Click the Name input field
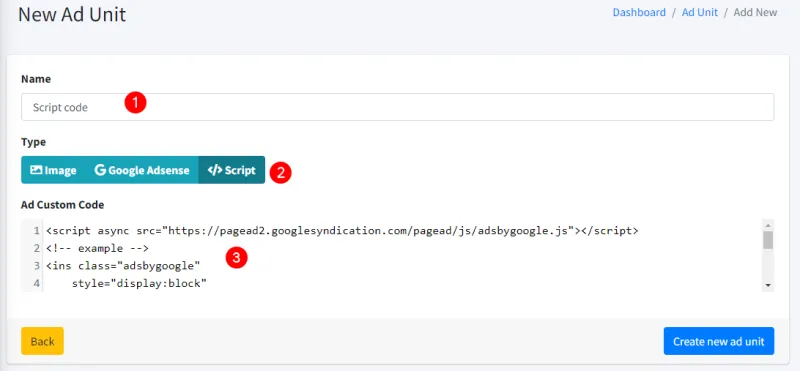 [397, 107]
